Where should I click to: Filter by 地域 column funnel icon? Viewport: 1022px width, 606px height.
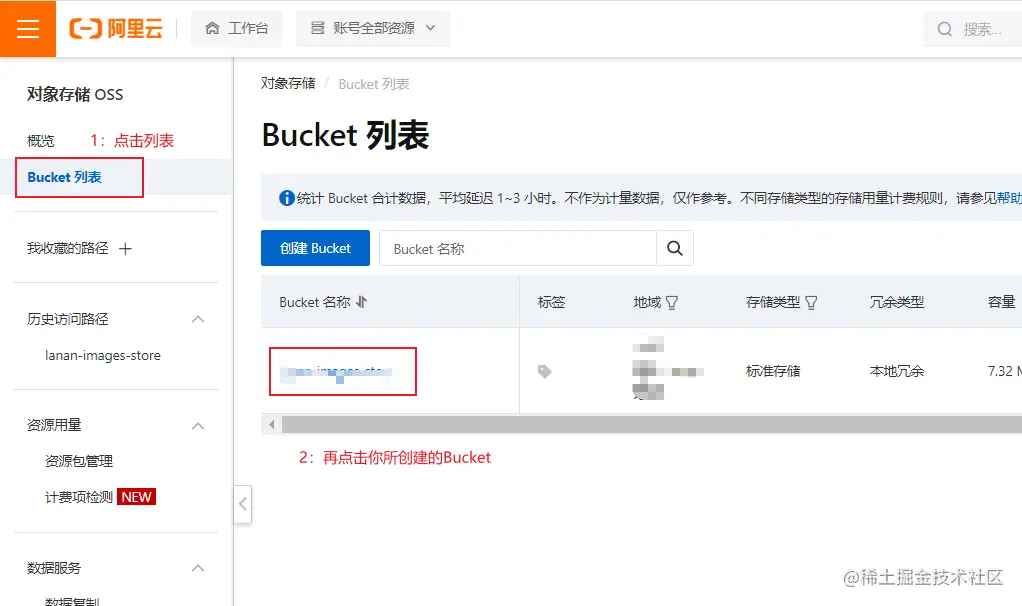pyautogui.click(x=672, y=302)
